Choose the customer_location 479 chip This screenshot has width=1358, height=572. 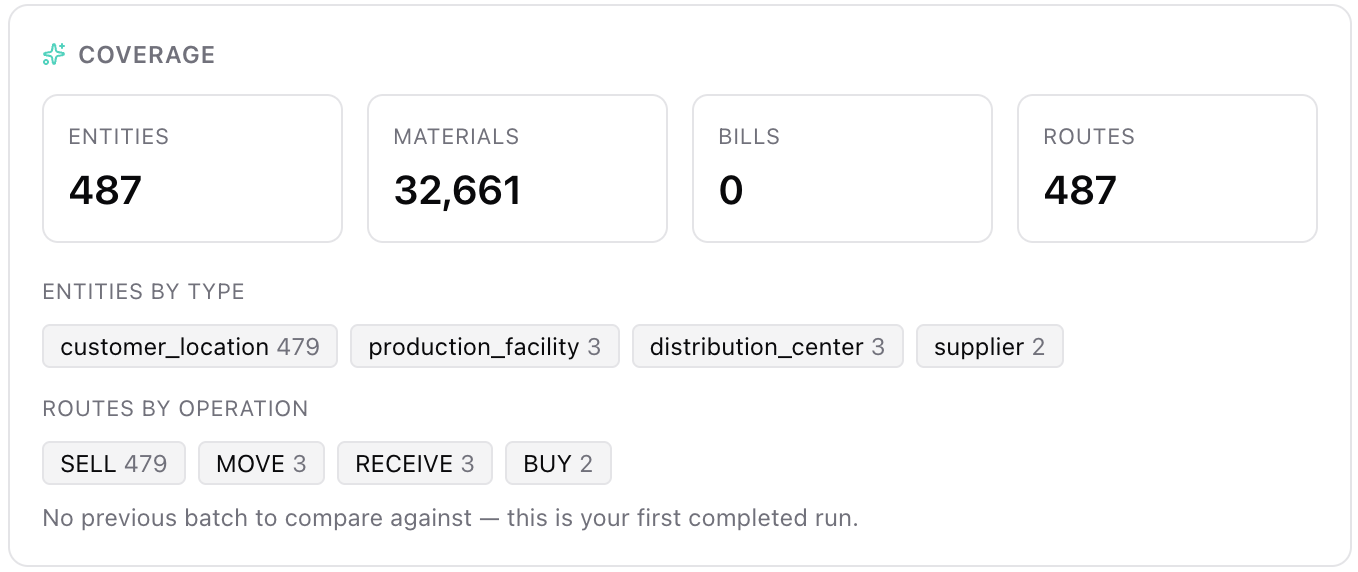190,346
